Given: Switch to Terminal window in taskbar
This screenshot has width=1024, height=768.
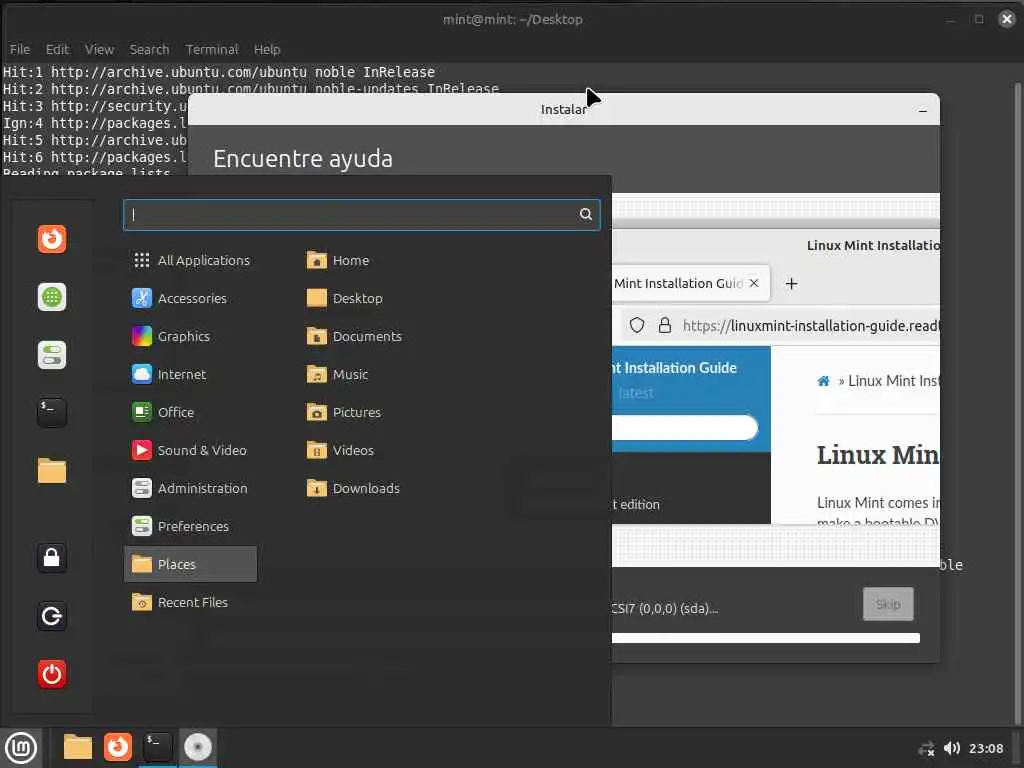Looking at the screenshot, I should (x=157, y=747).
